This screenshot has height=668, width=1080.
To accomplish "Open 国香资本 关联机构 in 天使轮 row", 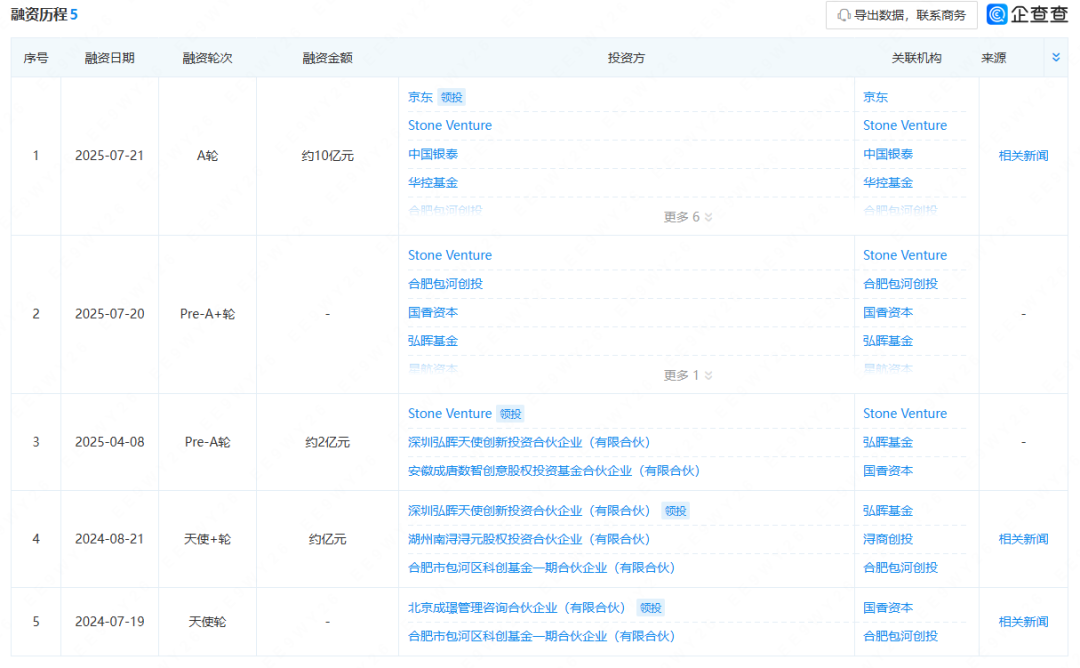I will (x=888, y=608).
